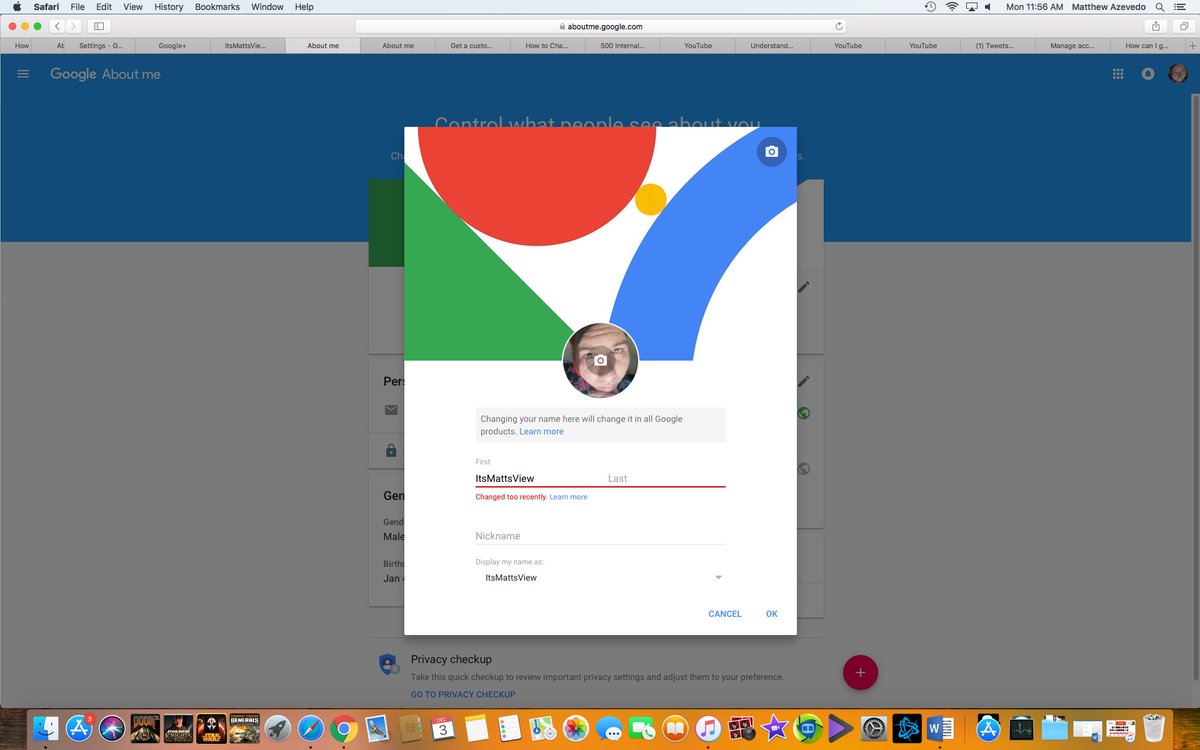Open the Bookmarks menu
This screenshot has width=1200, height=750.
point(217,7)
